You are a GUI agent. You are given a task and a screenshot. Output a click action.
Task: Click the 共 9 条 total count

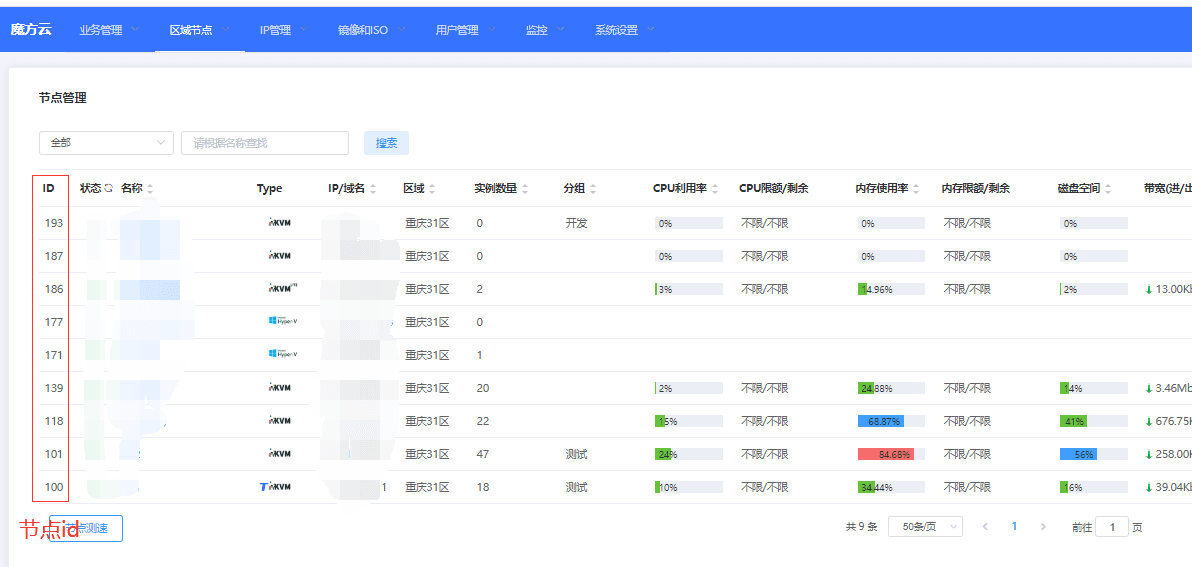click(x=861, y=527)
